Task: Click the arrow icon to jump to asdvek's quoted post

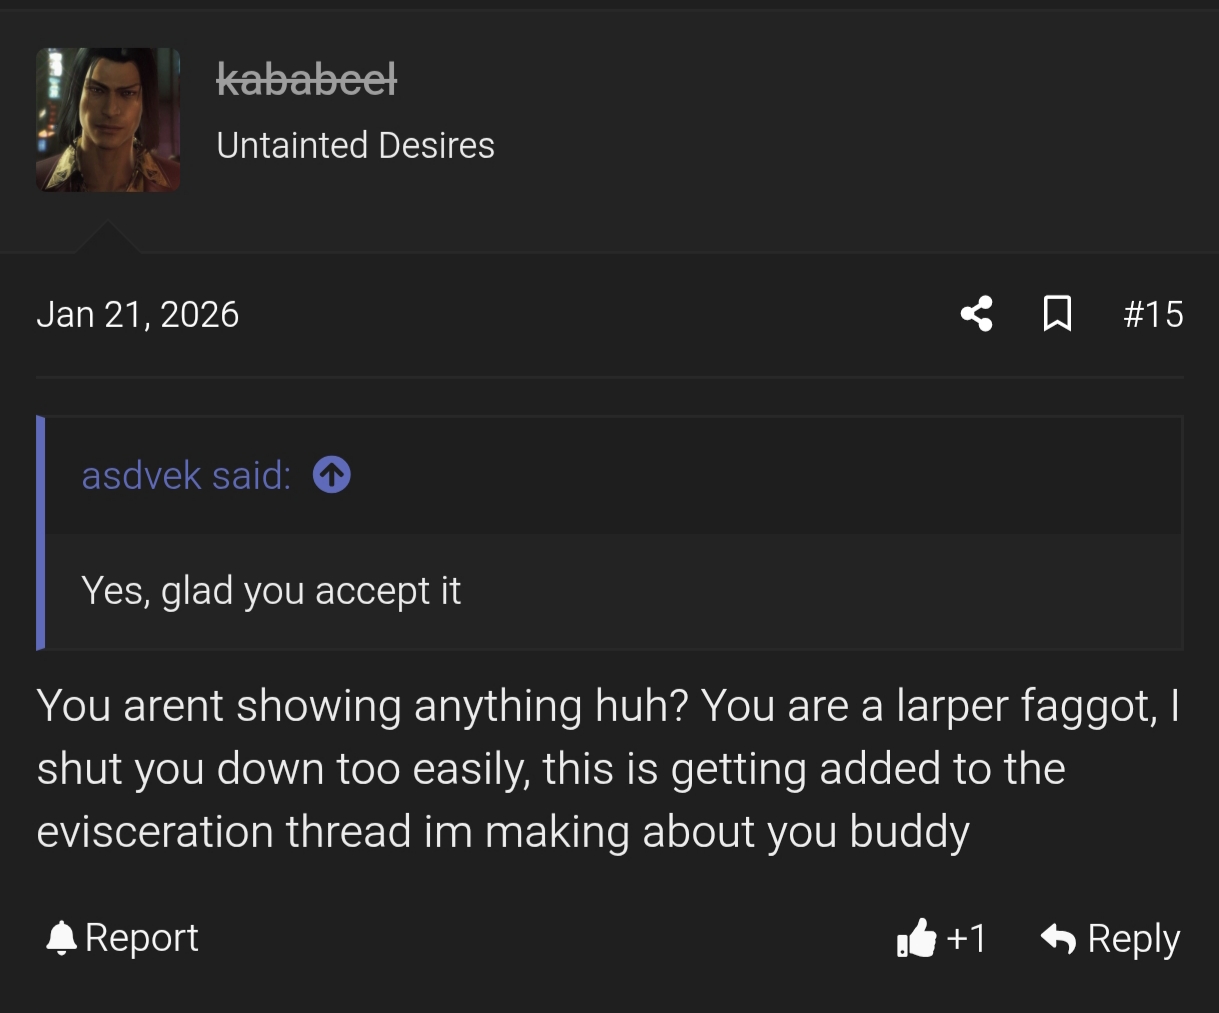Action: pos(331,474)
